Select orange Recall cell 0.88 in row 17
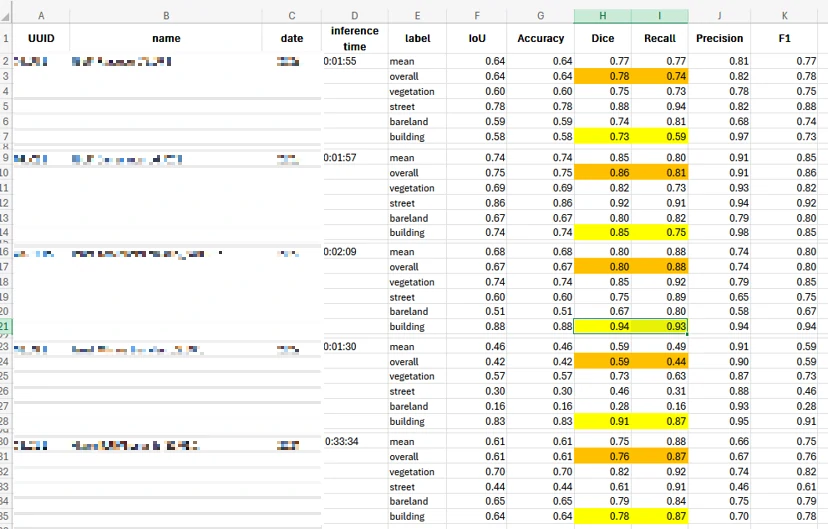This screenshot has width=828, height=529. tap(660, 267)
